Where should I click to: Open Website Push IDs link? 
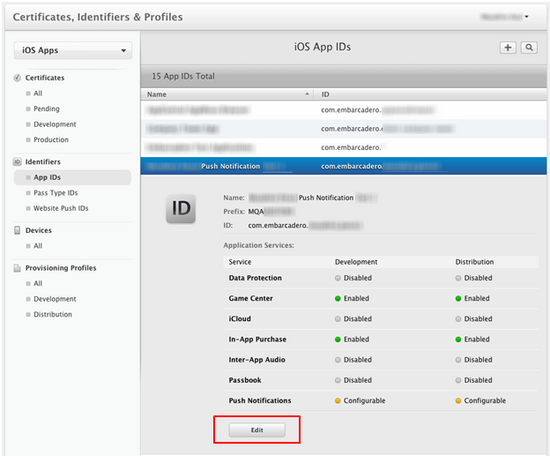(x=61, y=208)
